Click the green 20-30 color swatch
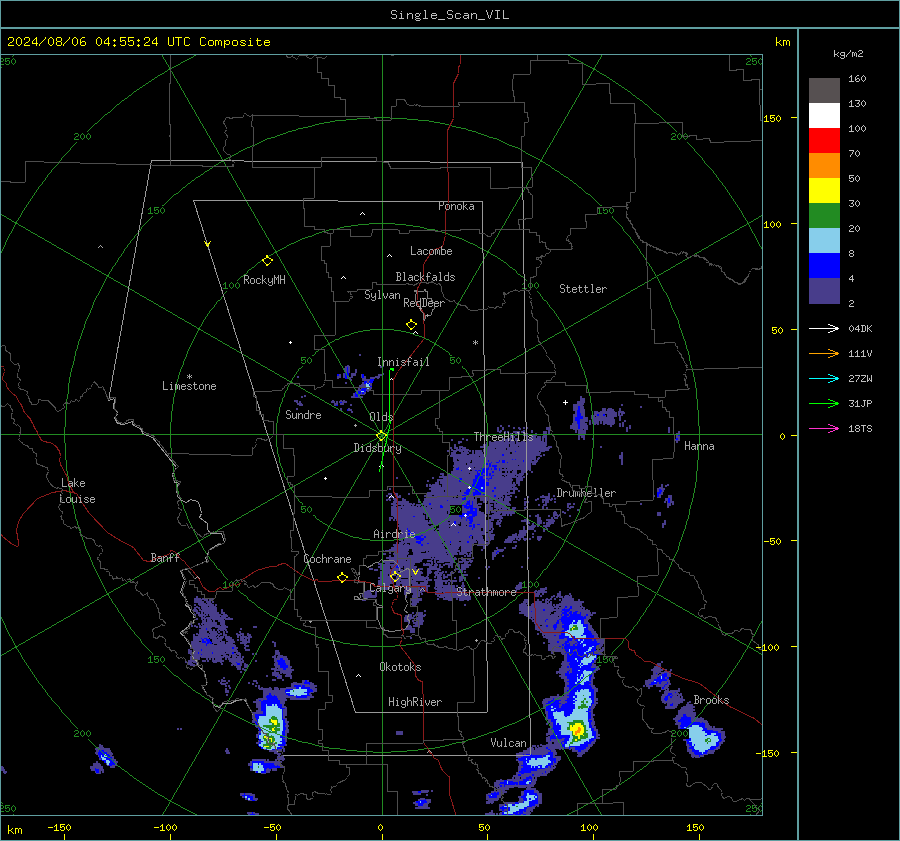This screenshot has height=841, width=900. click(x=824, y=216)
